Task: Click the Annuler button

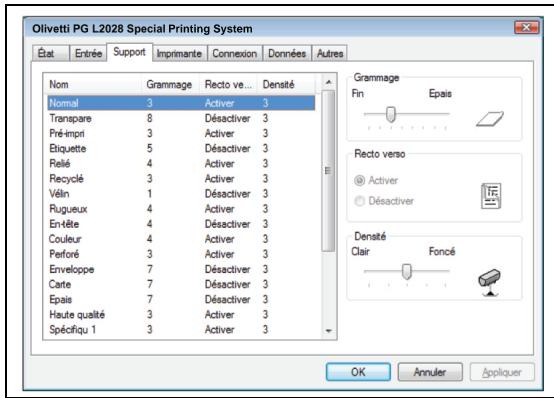Action: click(x=430, y=372)
